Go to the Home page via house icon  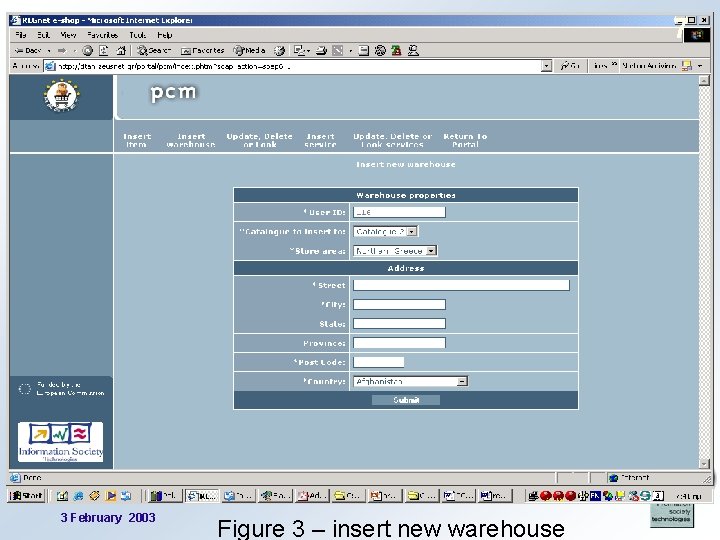(121, 51)
